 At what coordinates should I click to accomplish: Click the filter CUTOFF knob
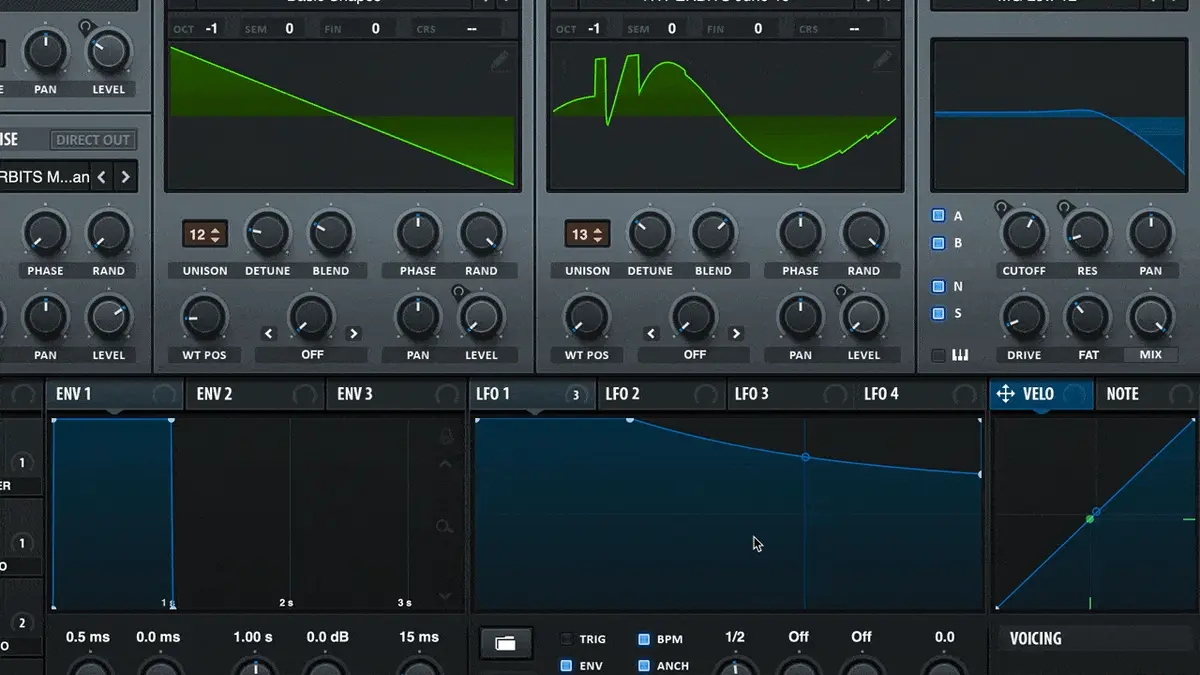tap(1024, 232)
